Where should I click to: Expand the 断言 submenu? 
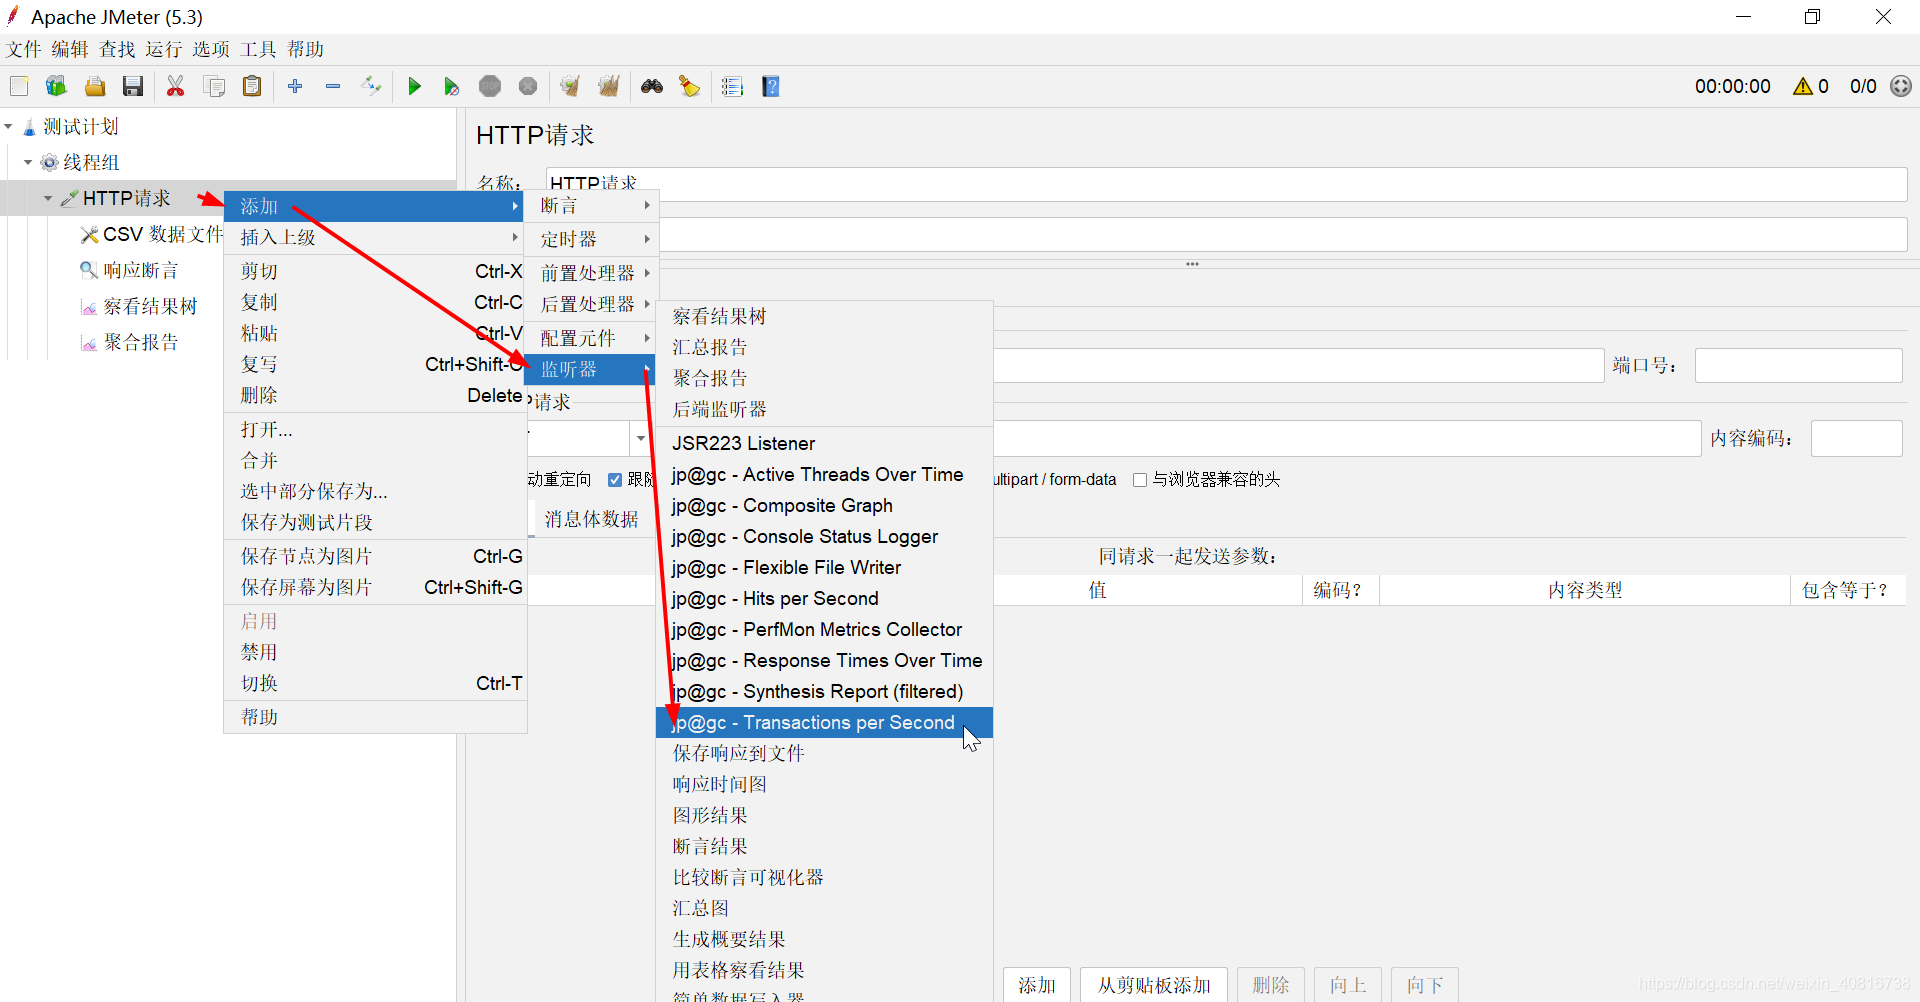(x=591, y=206)
